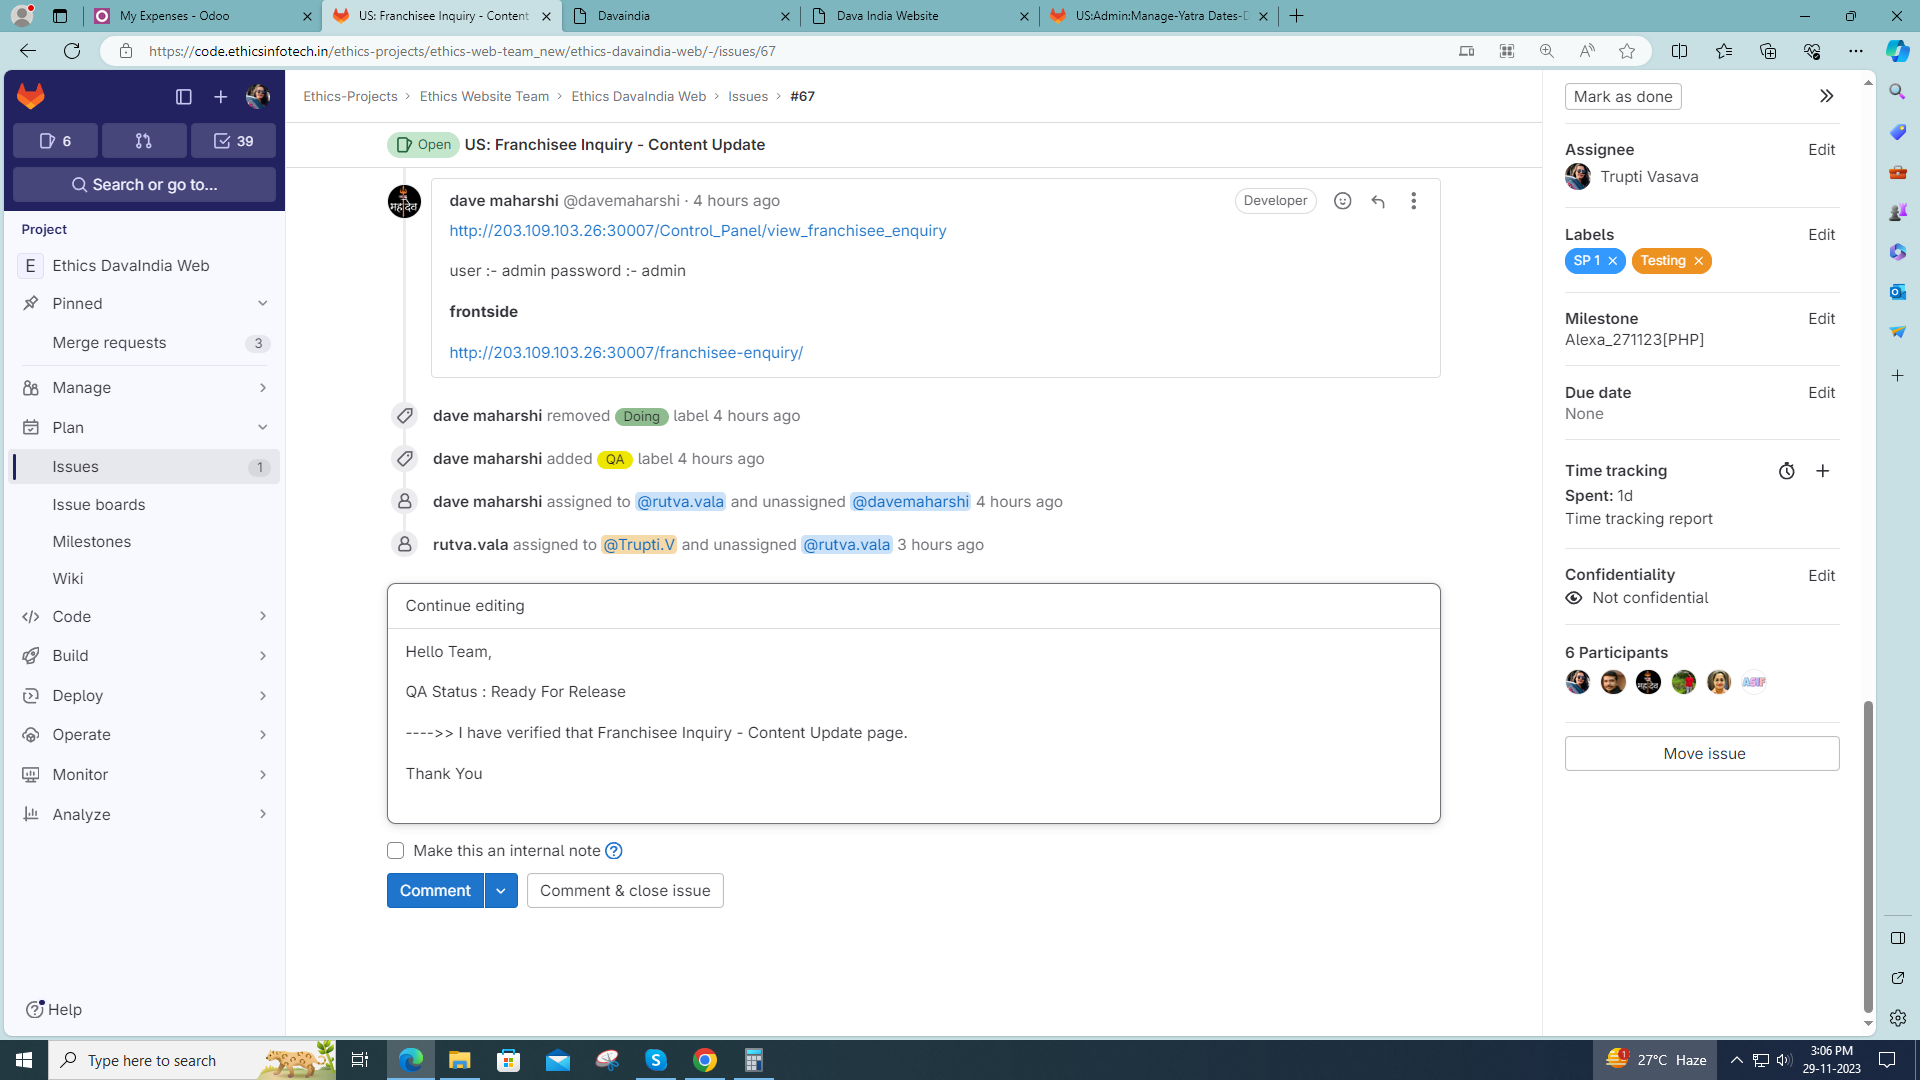Remove the SP 1 label
The width and height of the screenshot is (1920, 1080).
(x=1613, y=261)
